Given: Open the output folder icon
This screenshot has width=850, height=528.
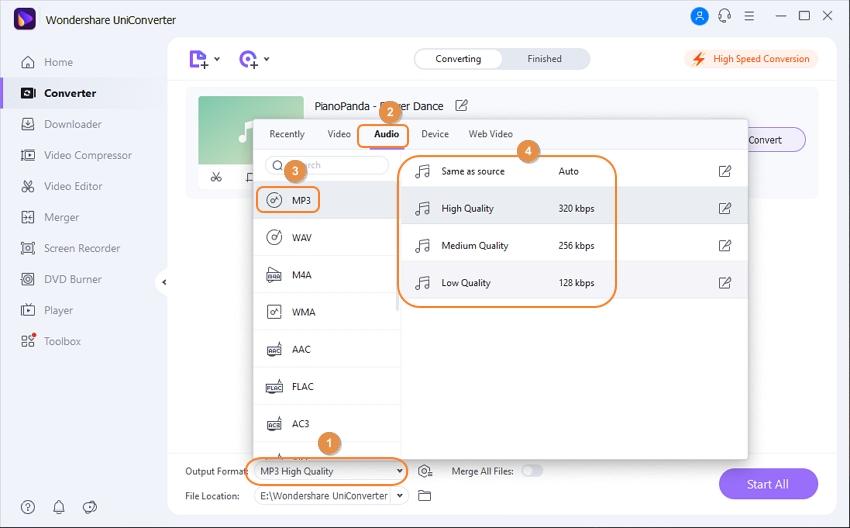Looking at the screenshot, I should 424,495.
